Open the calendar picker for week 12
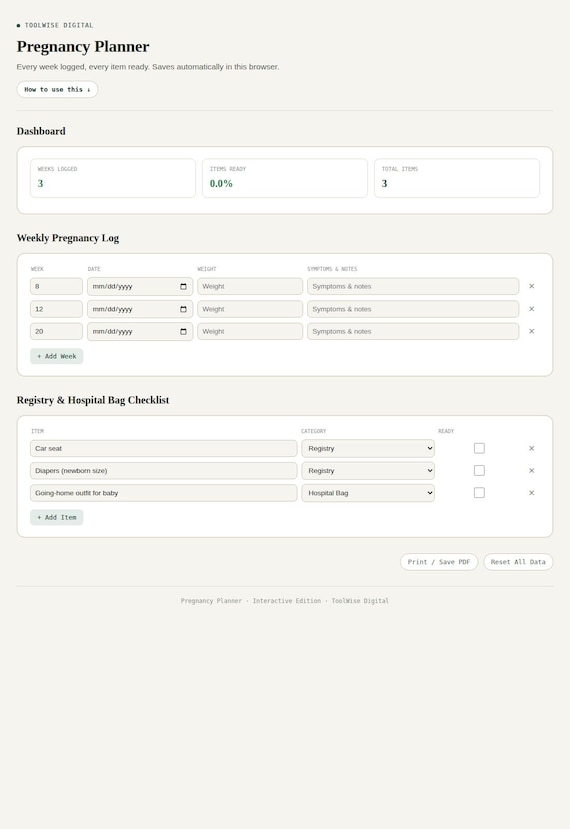Screen dimensions: 570x829 (183, 309)
